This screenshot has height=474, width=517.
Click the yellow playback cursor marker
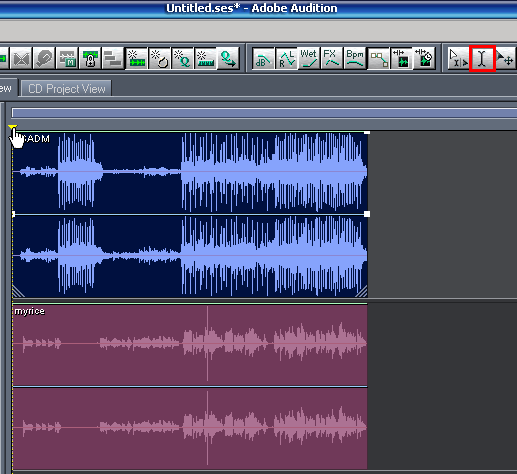(12, 127)
